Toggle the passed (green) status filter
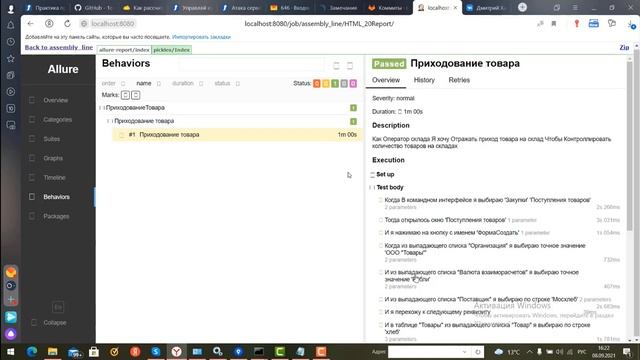 335,83
